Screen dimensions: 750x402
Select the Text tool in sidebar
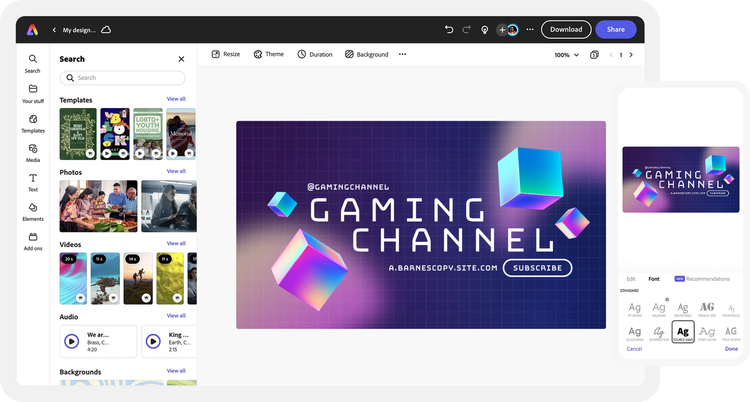[x=33, y=181]
